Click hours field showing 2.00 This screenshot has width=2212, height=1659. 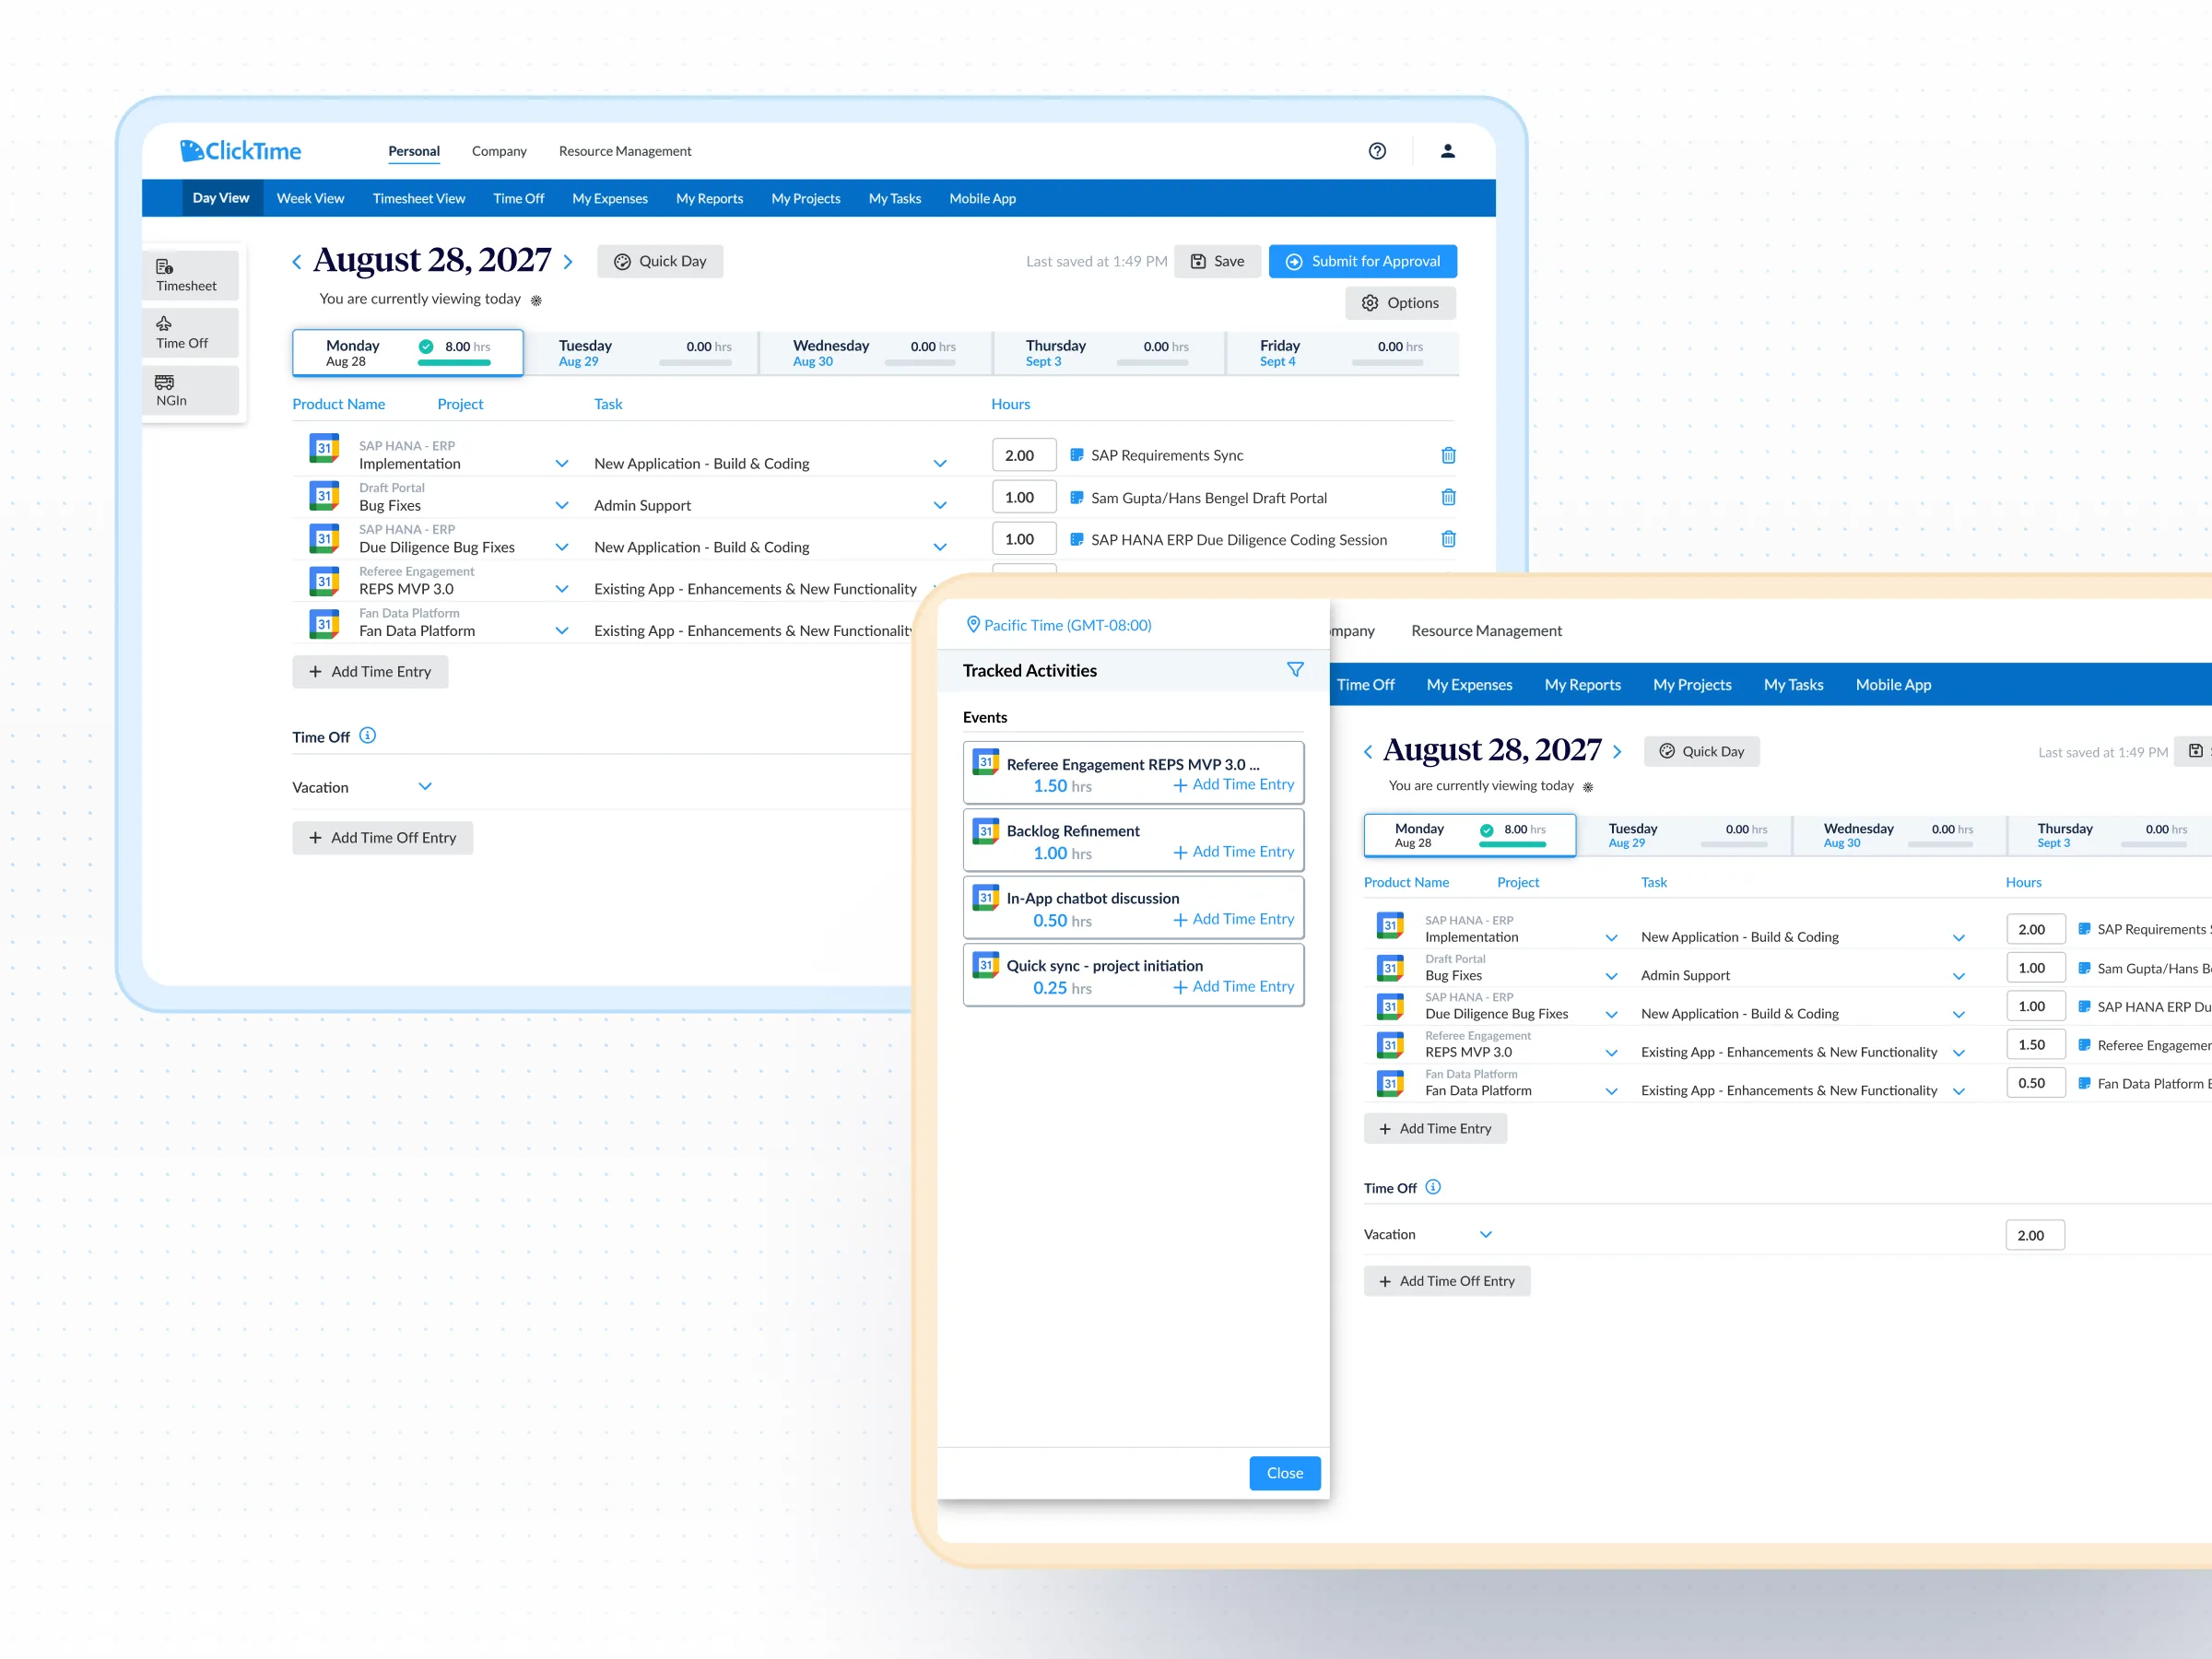(x=1023, y=456)
